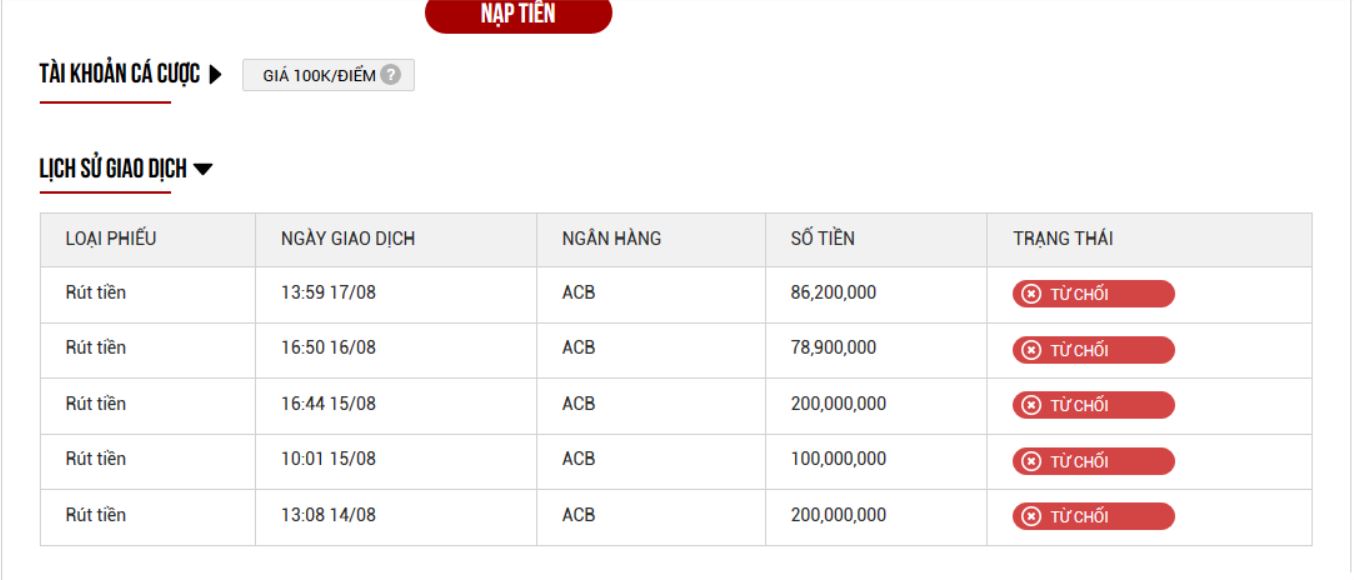Screen dimensions: 1354x580
Task: Click the question mark help icon
Action: tap(390, 75)
